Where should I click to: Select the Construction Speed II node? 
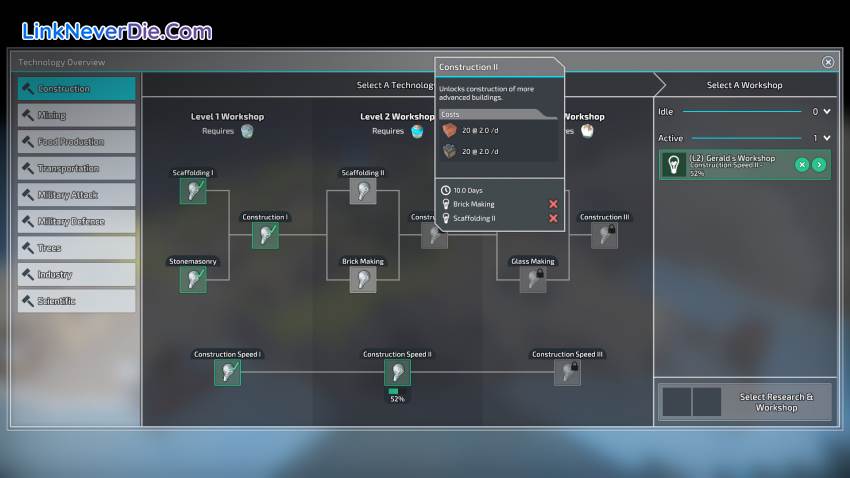pyautogui.click(x=397, y=372)
